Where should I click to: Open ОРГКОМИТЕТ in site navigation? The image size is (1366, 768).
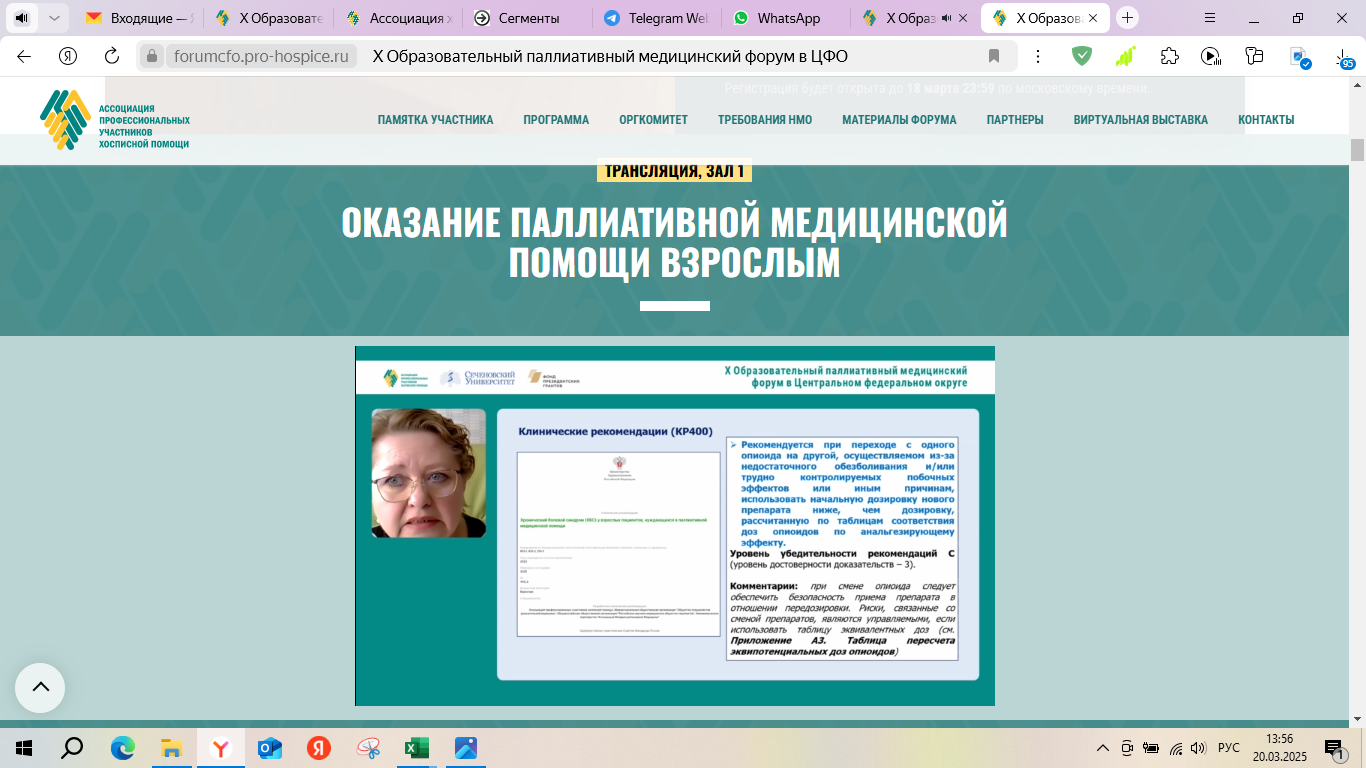(653, 120)
